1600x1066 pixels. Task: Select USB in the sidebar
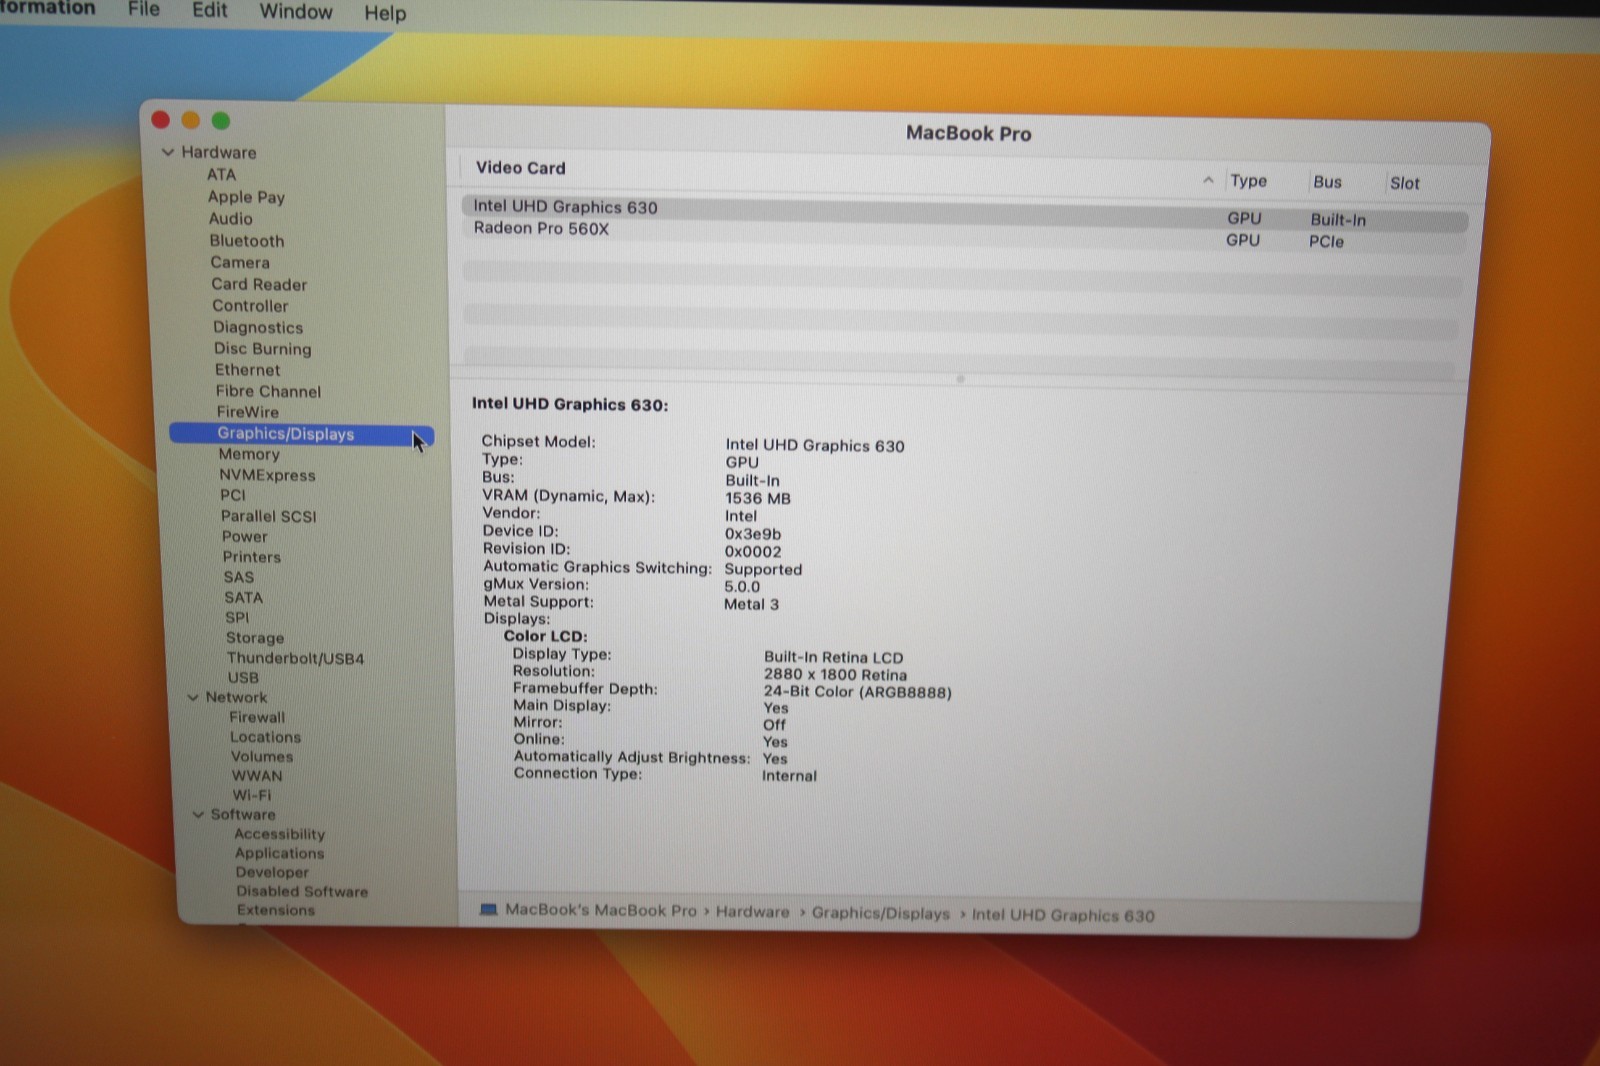(242, 677)
